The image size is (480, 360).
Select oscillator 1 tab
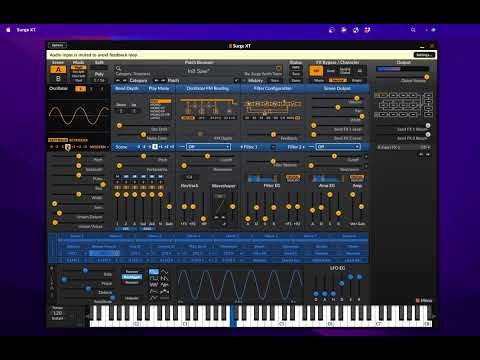[x=80, y=89]
